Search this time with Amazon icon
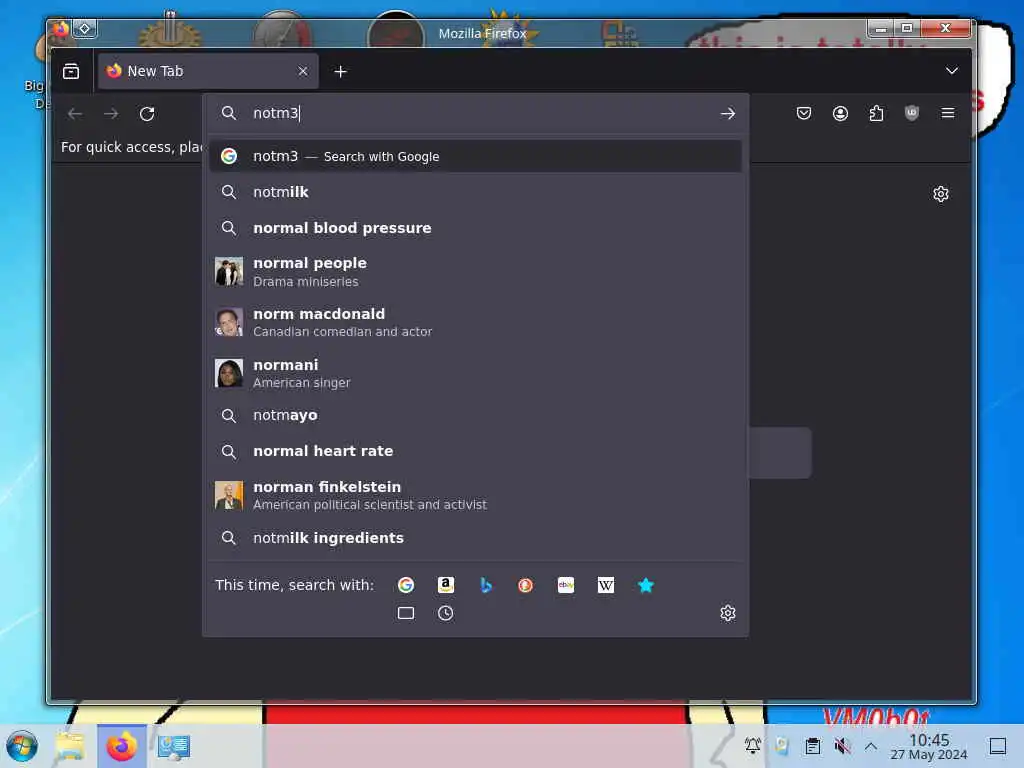 point(445,585)
